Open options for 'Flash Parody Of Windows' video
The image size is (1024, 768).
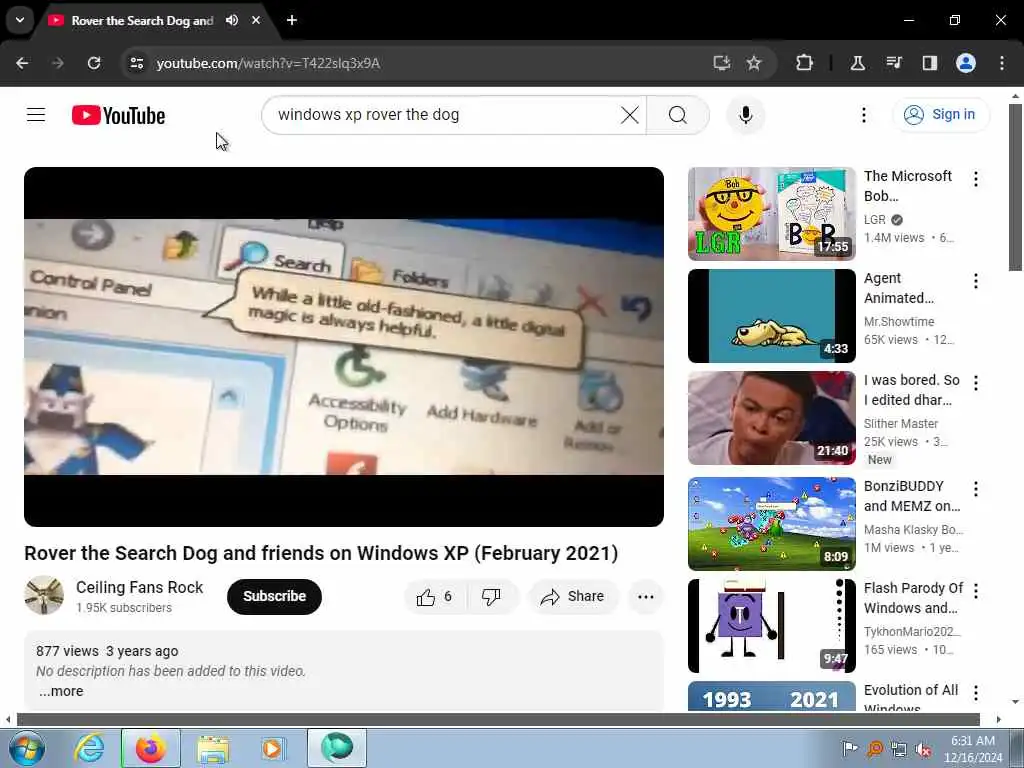point(976,590)
